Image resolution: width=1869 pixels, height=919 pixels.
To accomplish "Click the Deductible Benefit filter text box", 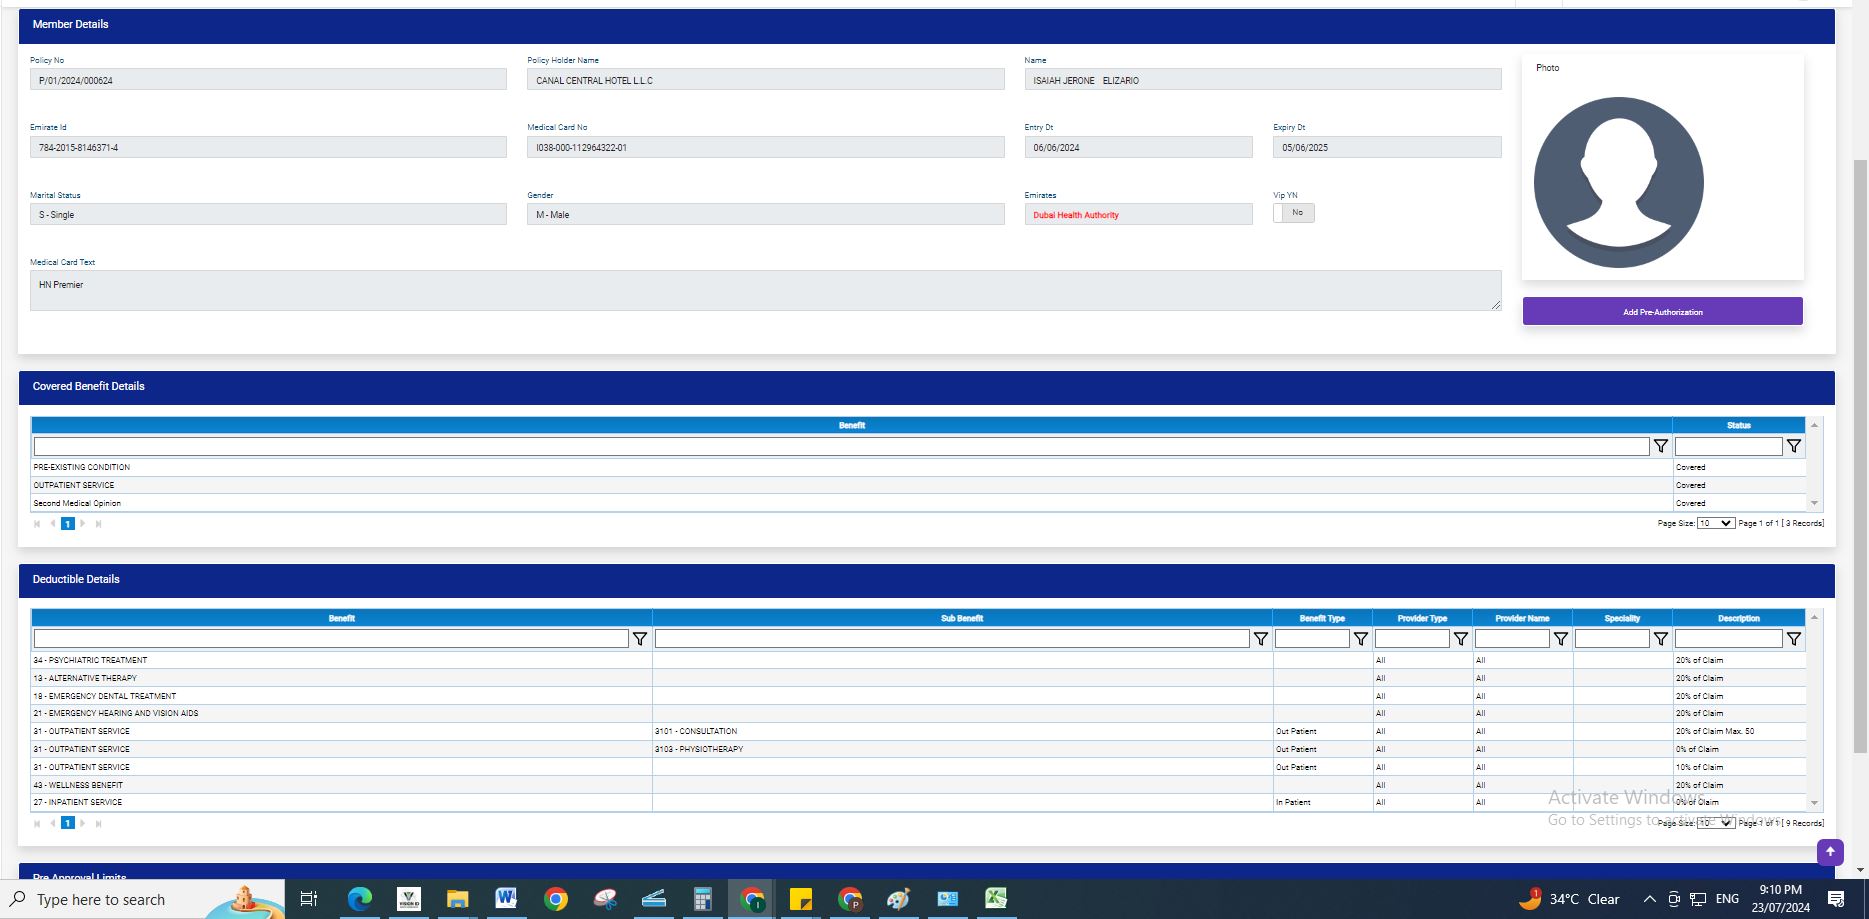I will coord(331,639).
